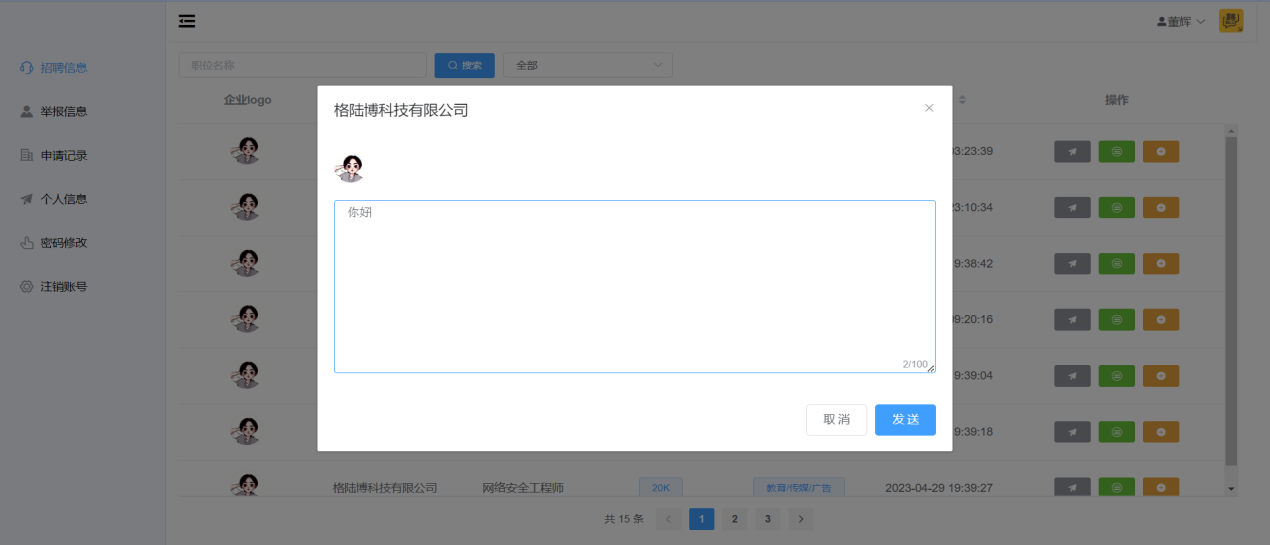Screen dimensions: 1270x545
Task: Go to page 3 of results
Action: (x=767, y=519)
